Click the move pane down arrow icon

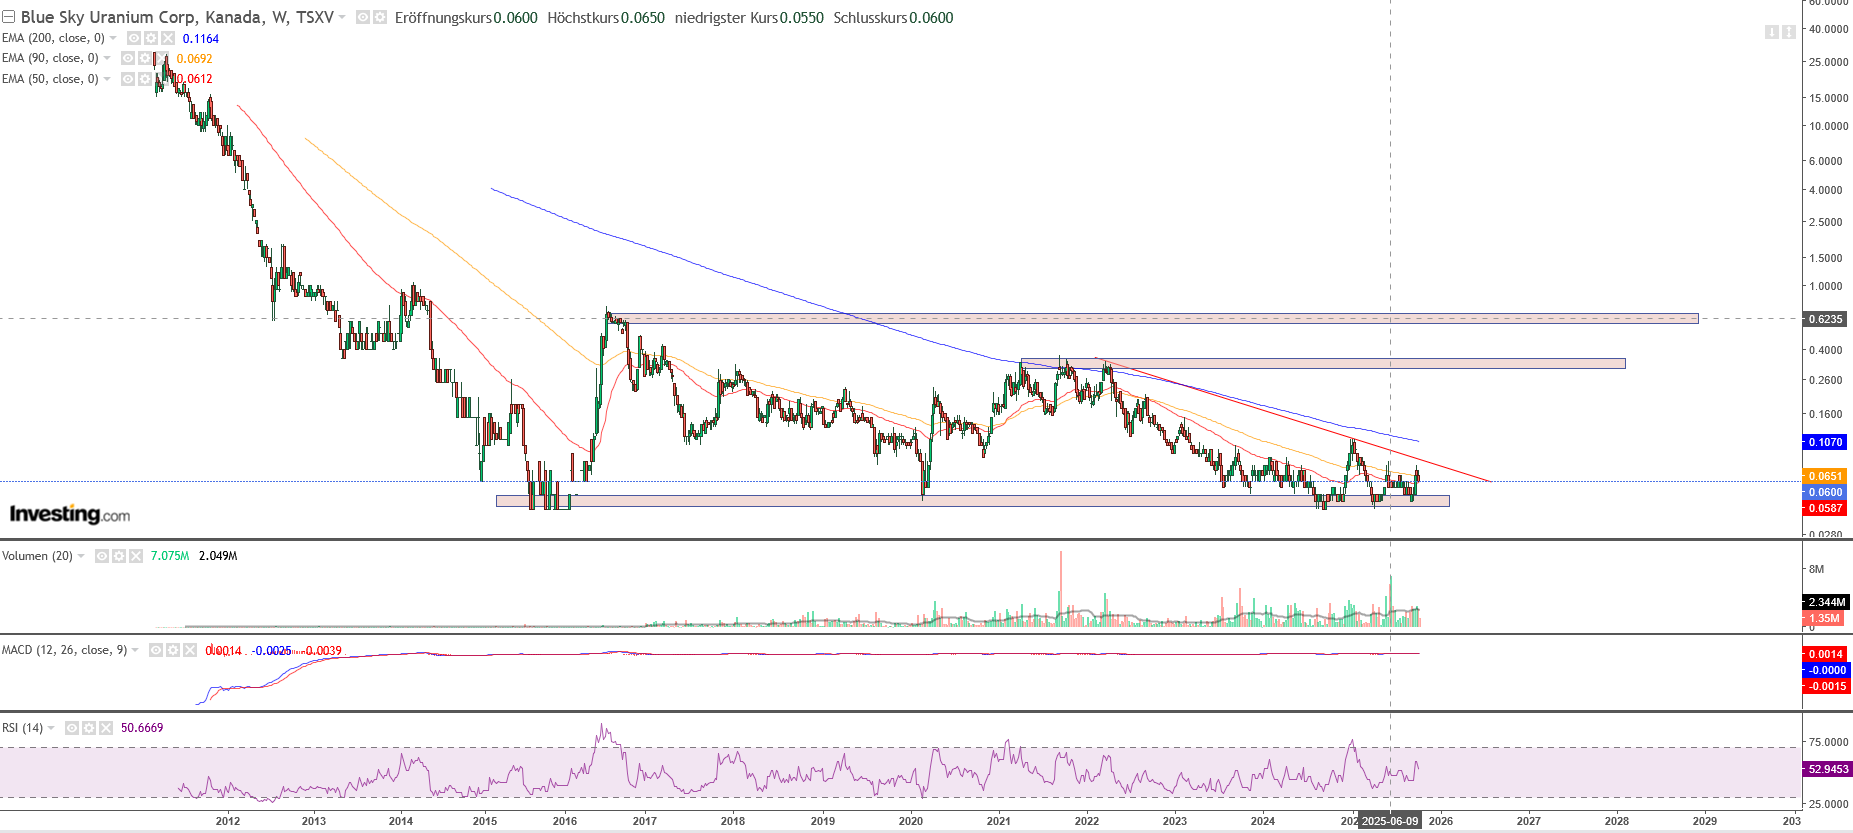point(1772,32)
